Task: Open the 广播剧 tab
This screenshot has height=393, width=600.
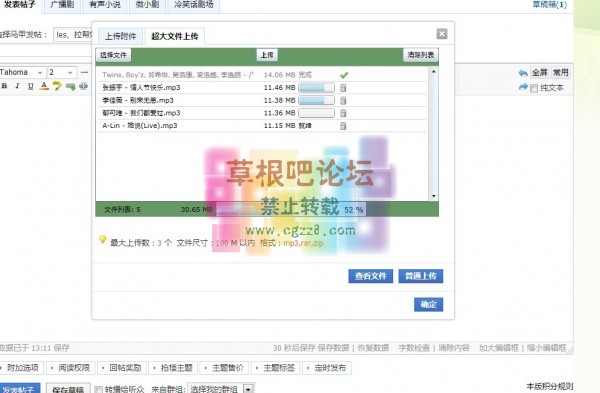Action: (62, 5)
